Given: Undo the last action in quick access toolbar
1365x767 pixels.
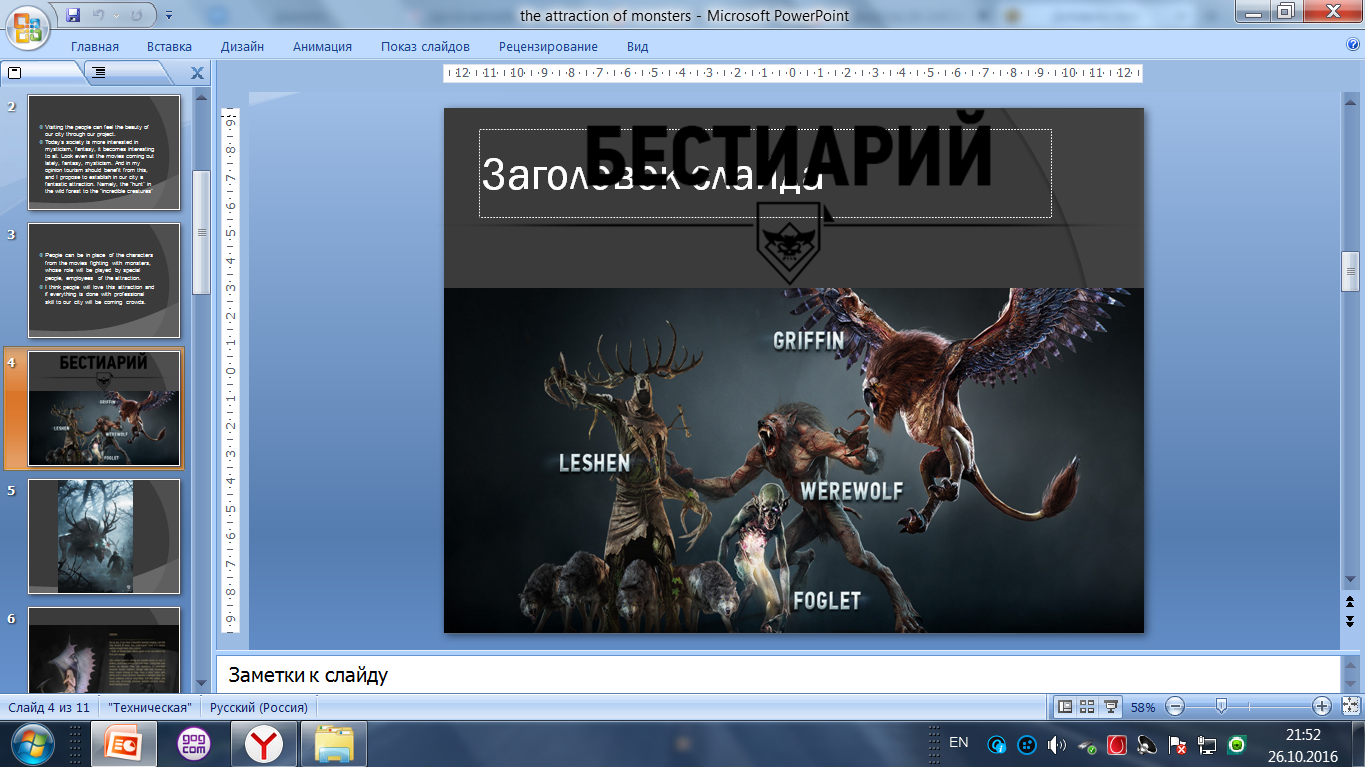Looking at the screenshot, I should 99,15.
